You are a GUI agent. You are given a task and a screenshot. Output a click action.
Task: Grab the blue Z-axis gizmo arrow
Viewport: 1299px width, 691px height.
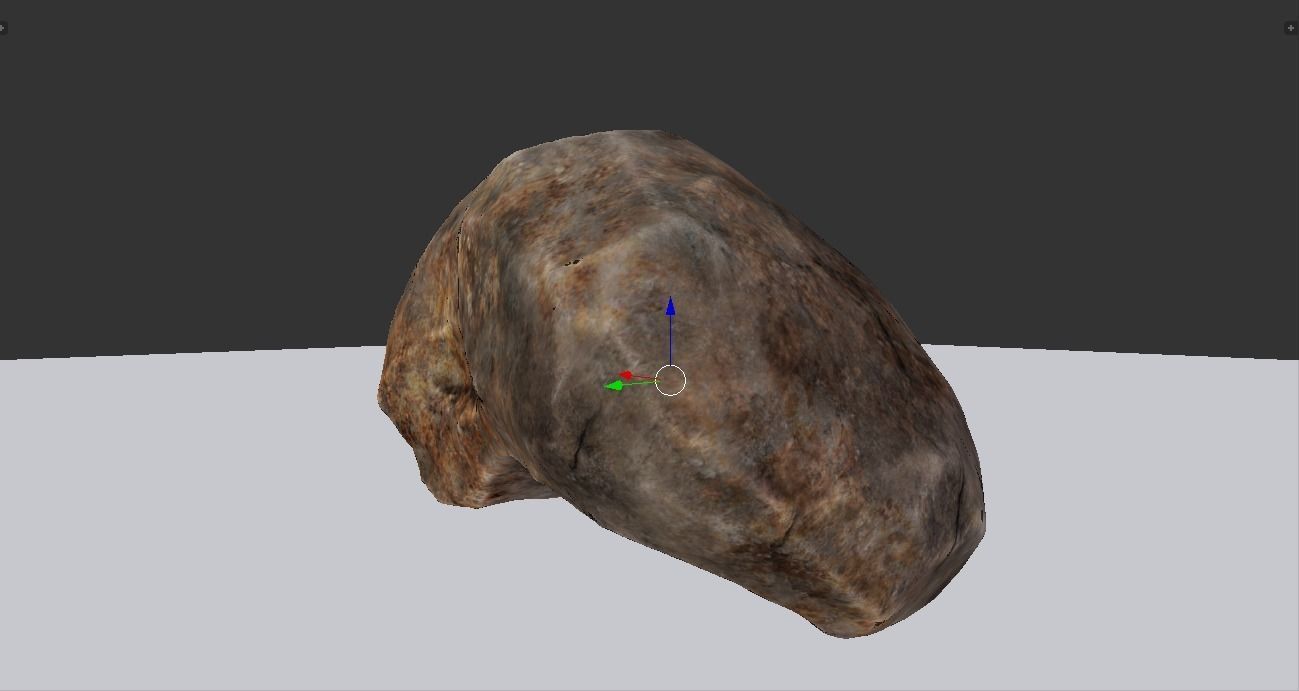point(670,308)
